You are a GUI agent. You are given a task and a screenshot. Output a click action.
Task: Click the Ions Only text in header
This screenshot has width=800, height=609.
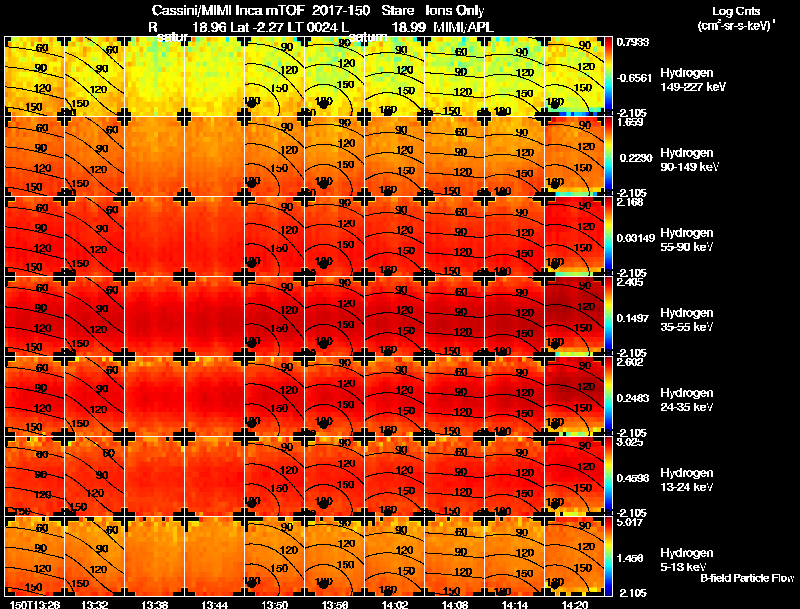point(455,11)
